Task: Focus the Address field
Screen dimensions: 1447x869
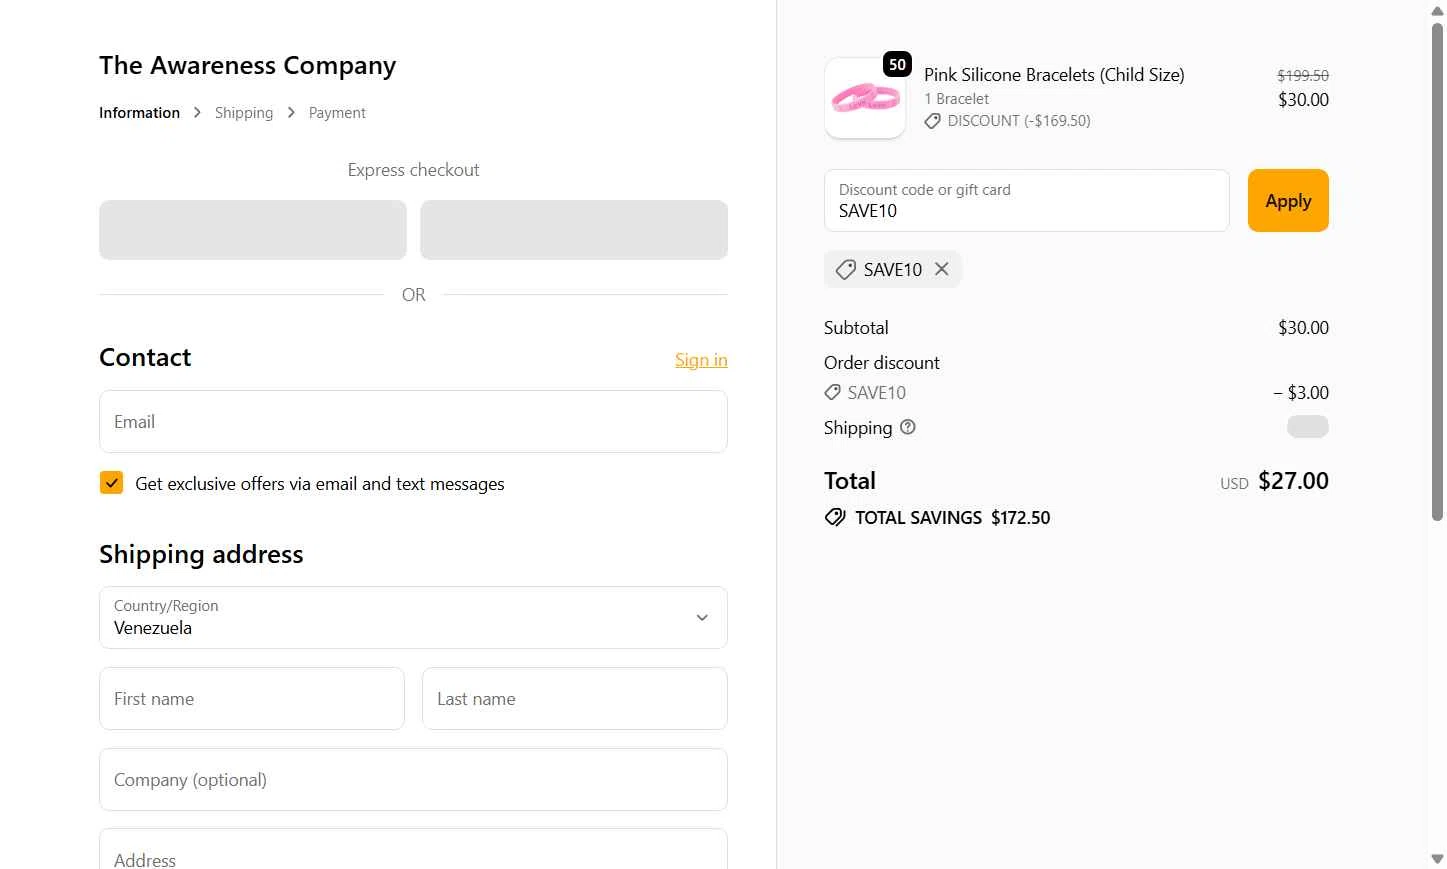Action: click(413, 849)
